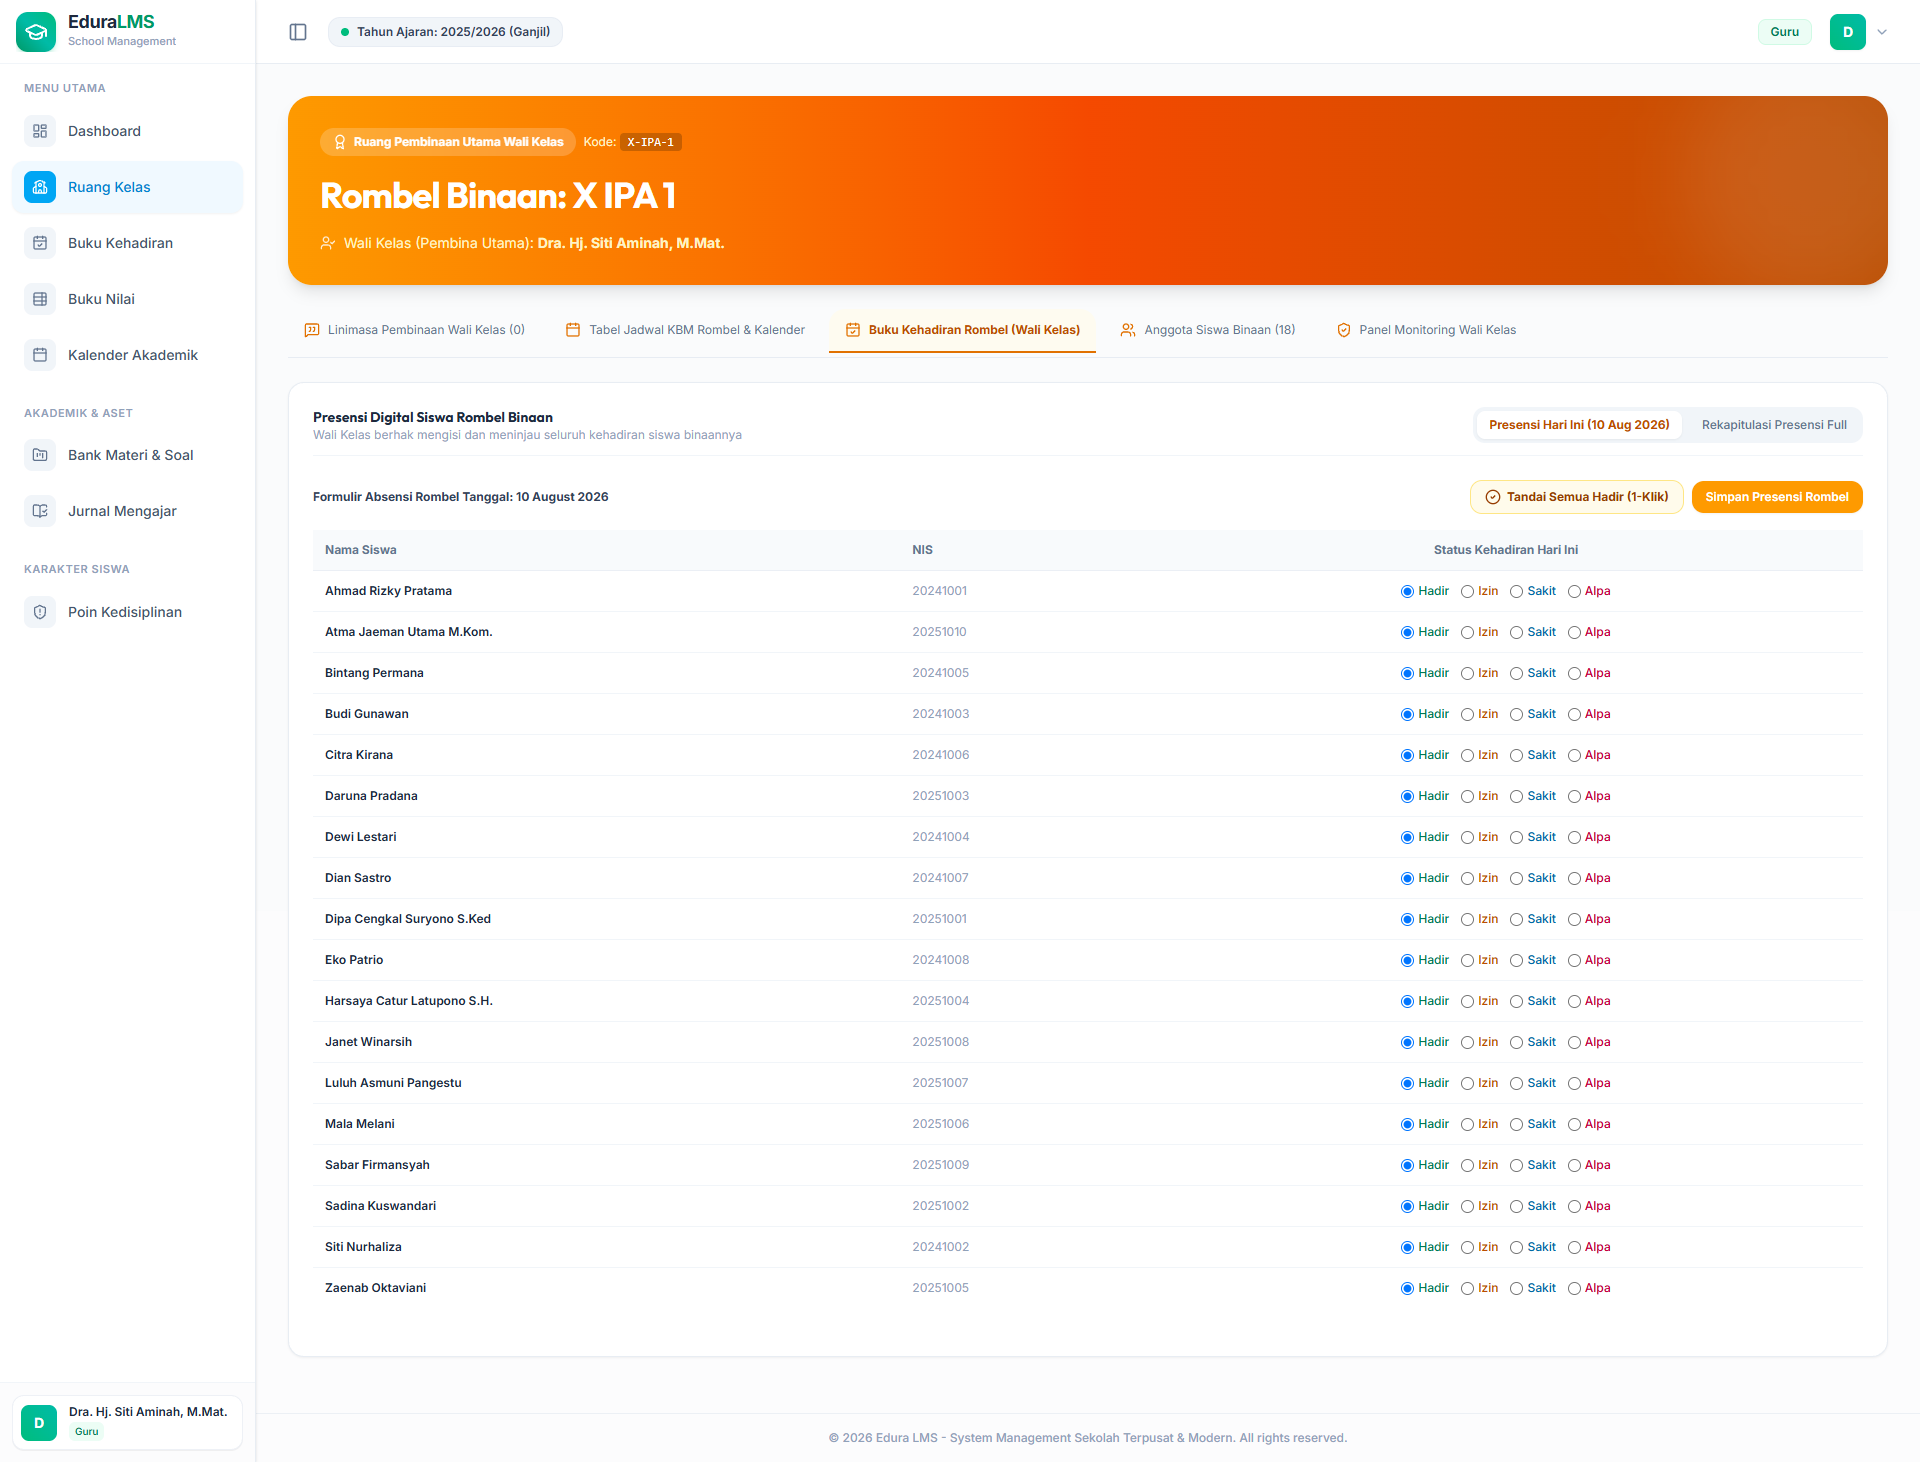
Task: Click the D avatar in sidebar footer
Action: click(39, 1423)
